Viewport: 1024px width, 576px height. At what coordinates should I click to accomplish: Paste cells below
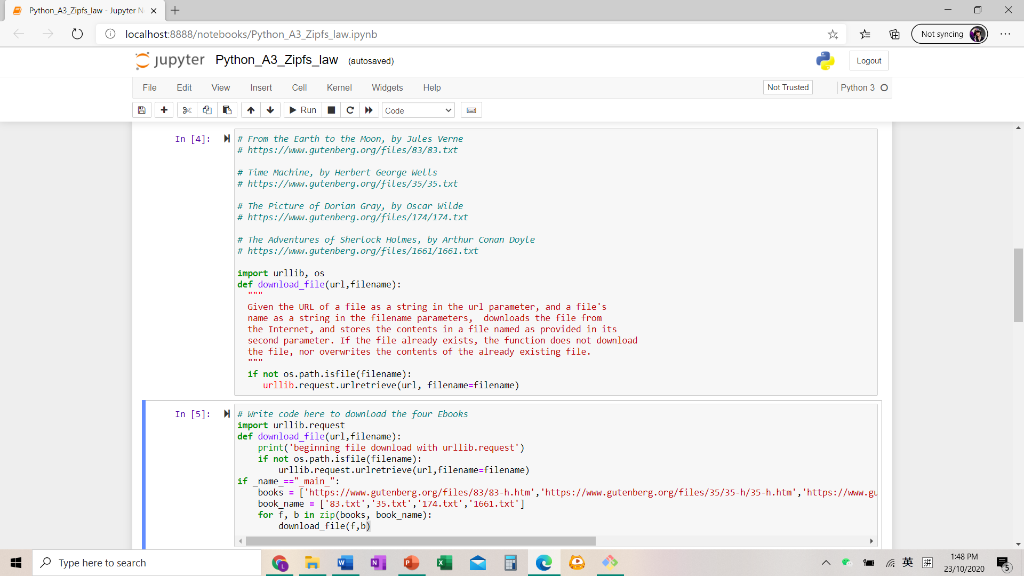227,110
